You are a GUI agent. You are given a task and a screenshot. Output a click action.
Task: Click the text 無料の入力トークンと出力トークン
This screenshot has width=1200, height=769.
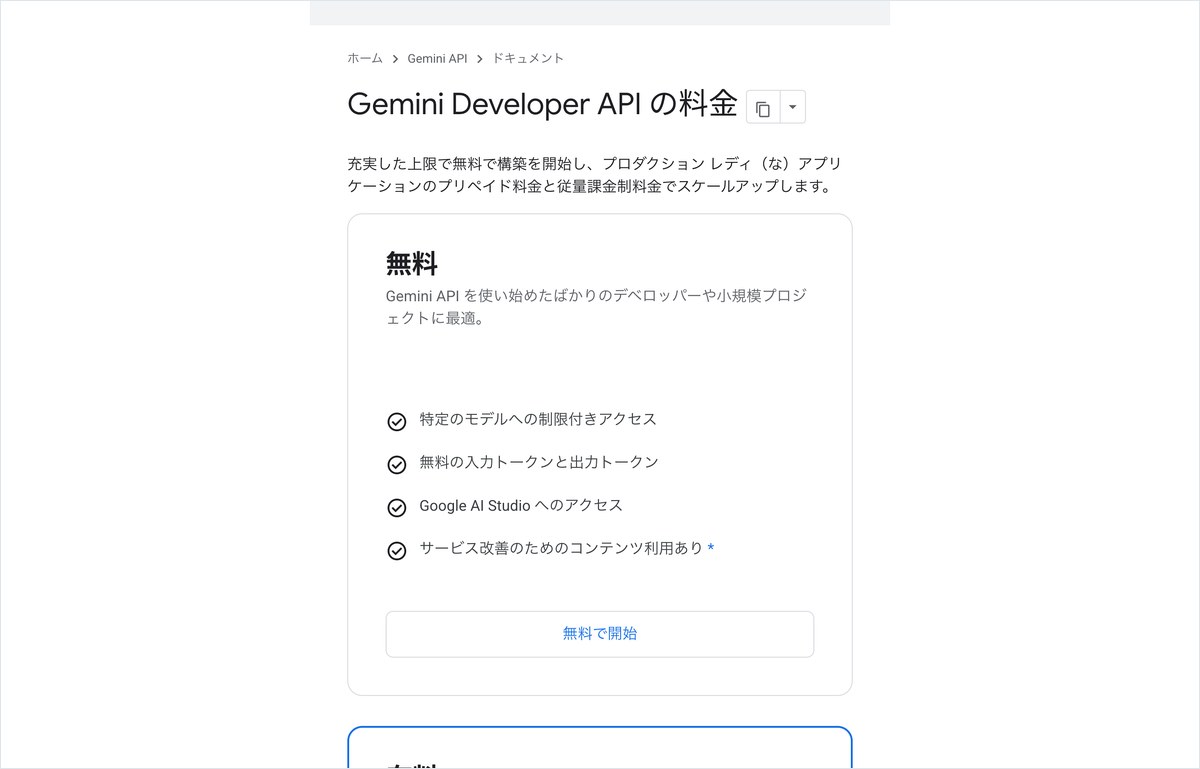click(539, 462)
